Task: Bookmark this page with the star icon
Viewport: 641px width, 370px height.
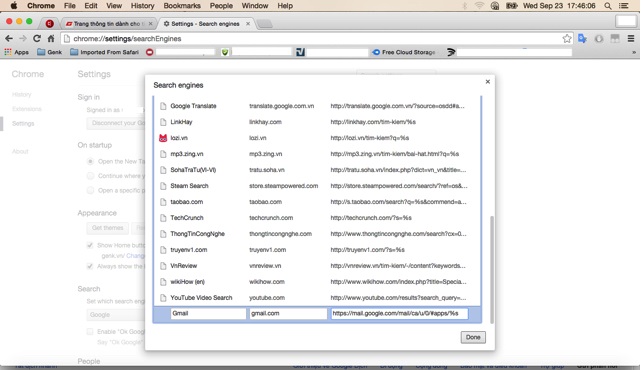Action: [x=567, y=38]
